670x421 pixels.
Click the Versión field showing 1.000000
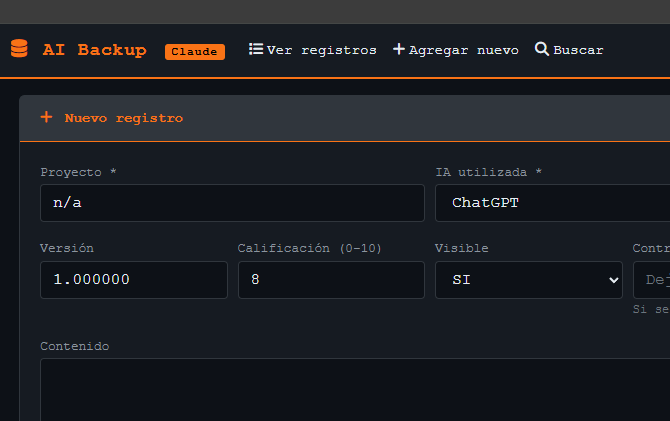(133, 280)
